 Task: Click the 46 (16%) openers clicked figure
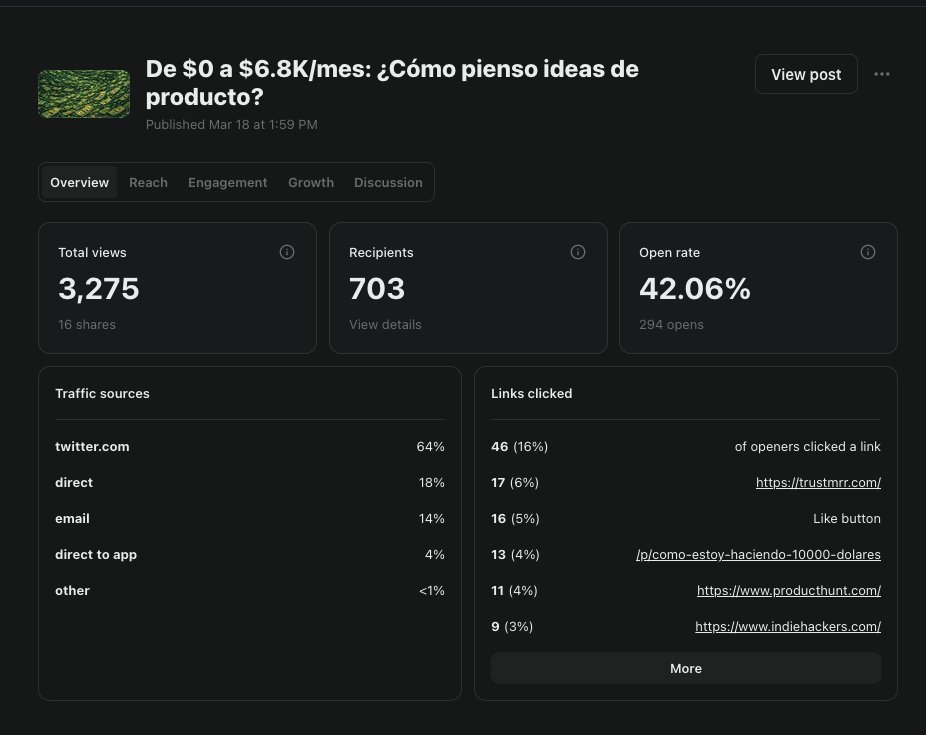tap(520, 446)
